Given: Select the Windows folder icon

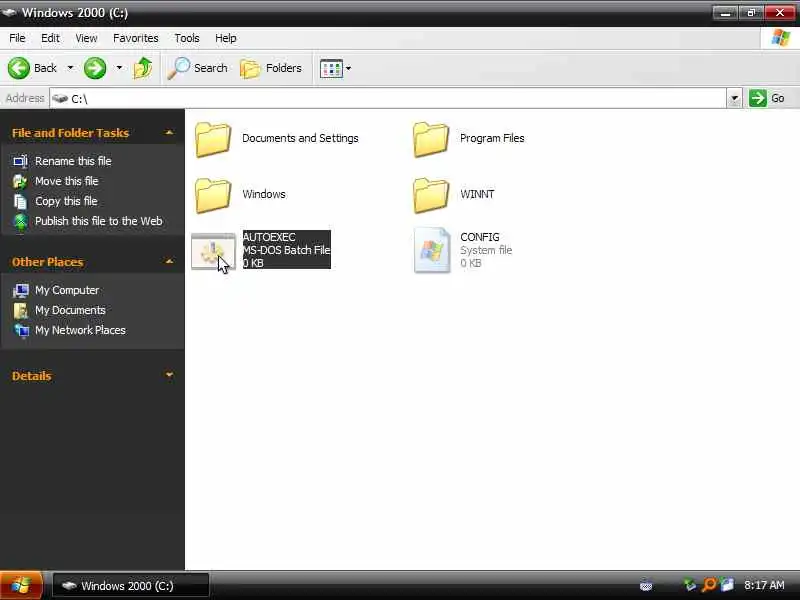Looking at the screenshot, I should 213,195.
